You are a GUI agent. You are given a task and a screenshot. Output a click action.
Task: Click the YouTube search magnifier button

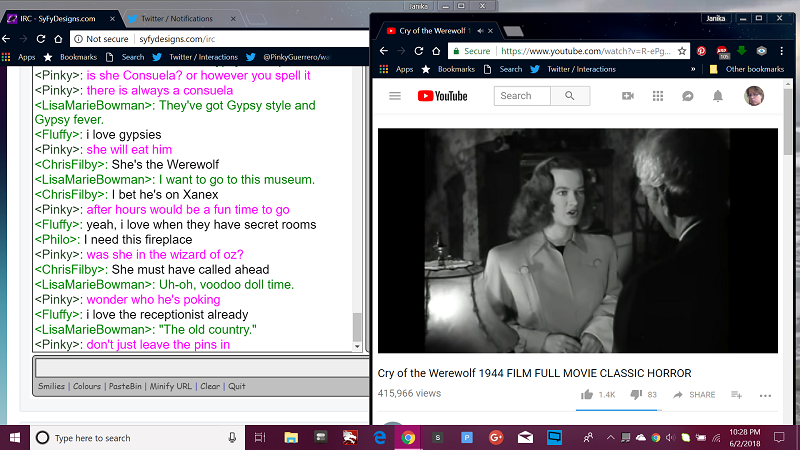click(x=570, y=96)
